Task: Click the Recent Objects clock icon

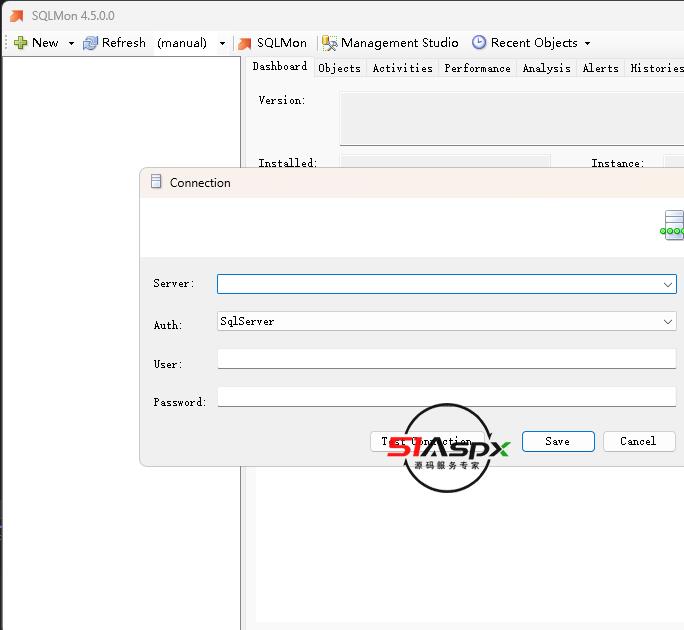Action: (x=479, y=43)
